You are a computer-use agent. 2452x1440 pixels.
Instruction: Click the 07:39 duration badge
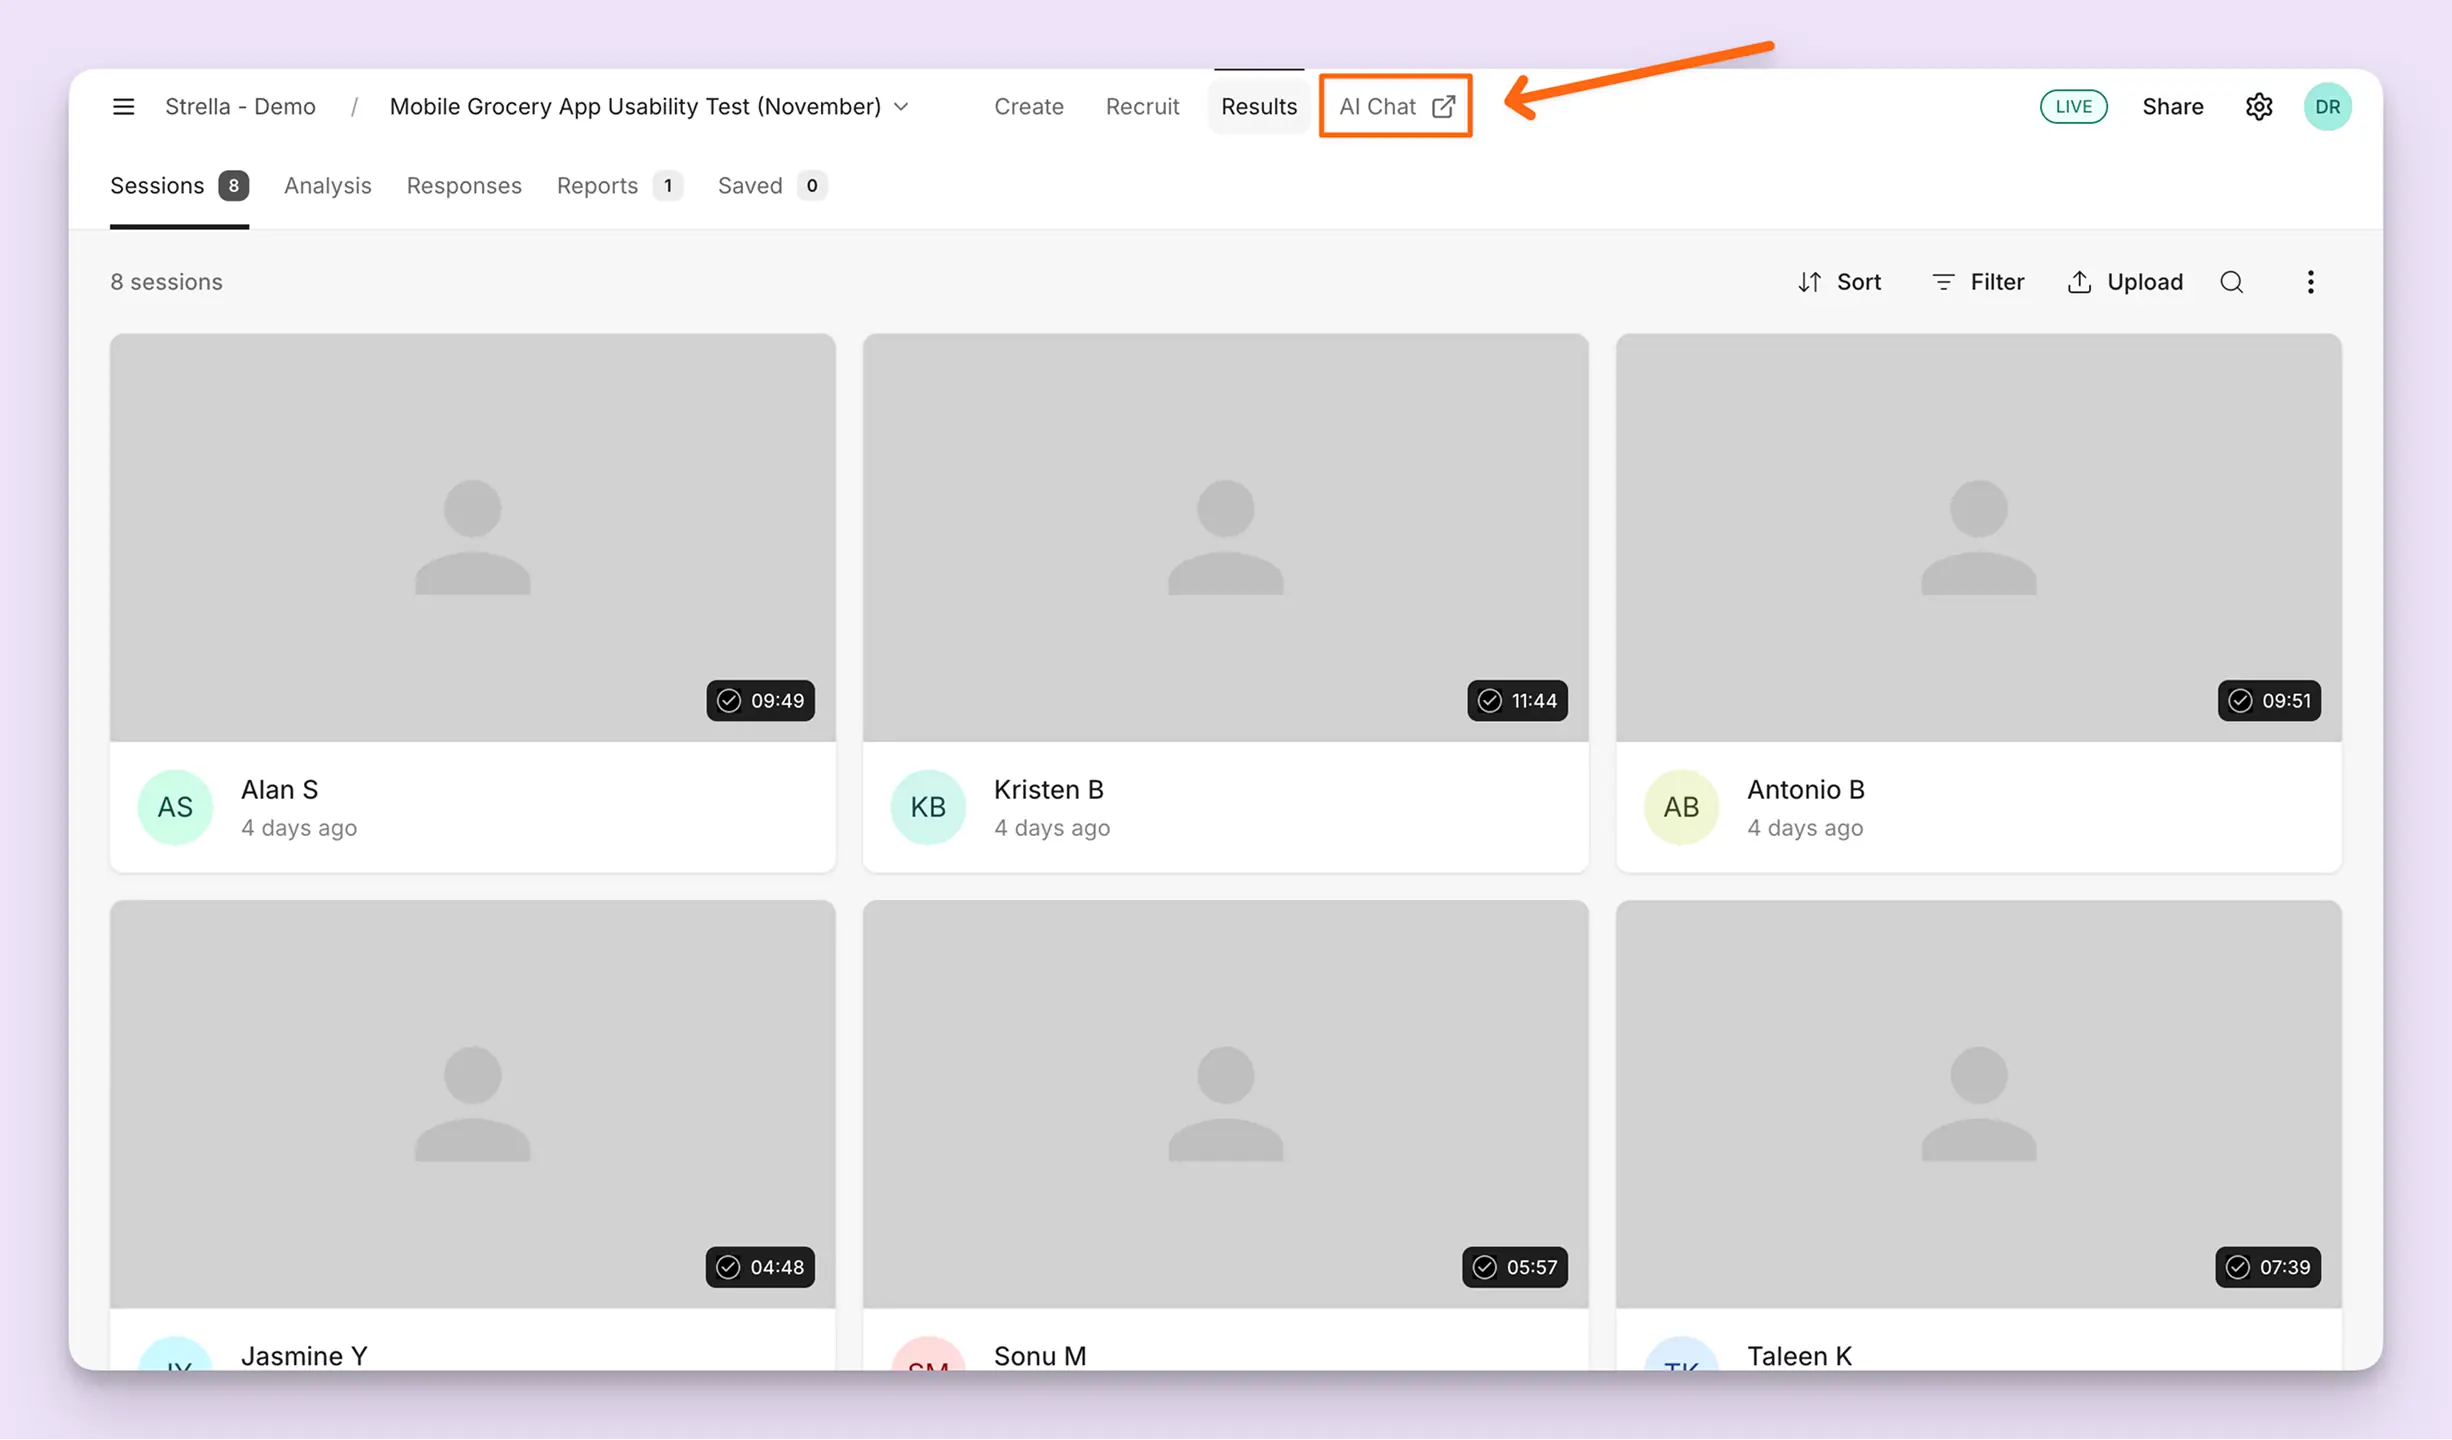click(x=2268, y=1267)
